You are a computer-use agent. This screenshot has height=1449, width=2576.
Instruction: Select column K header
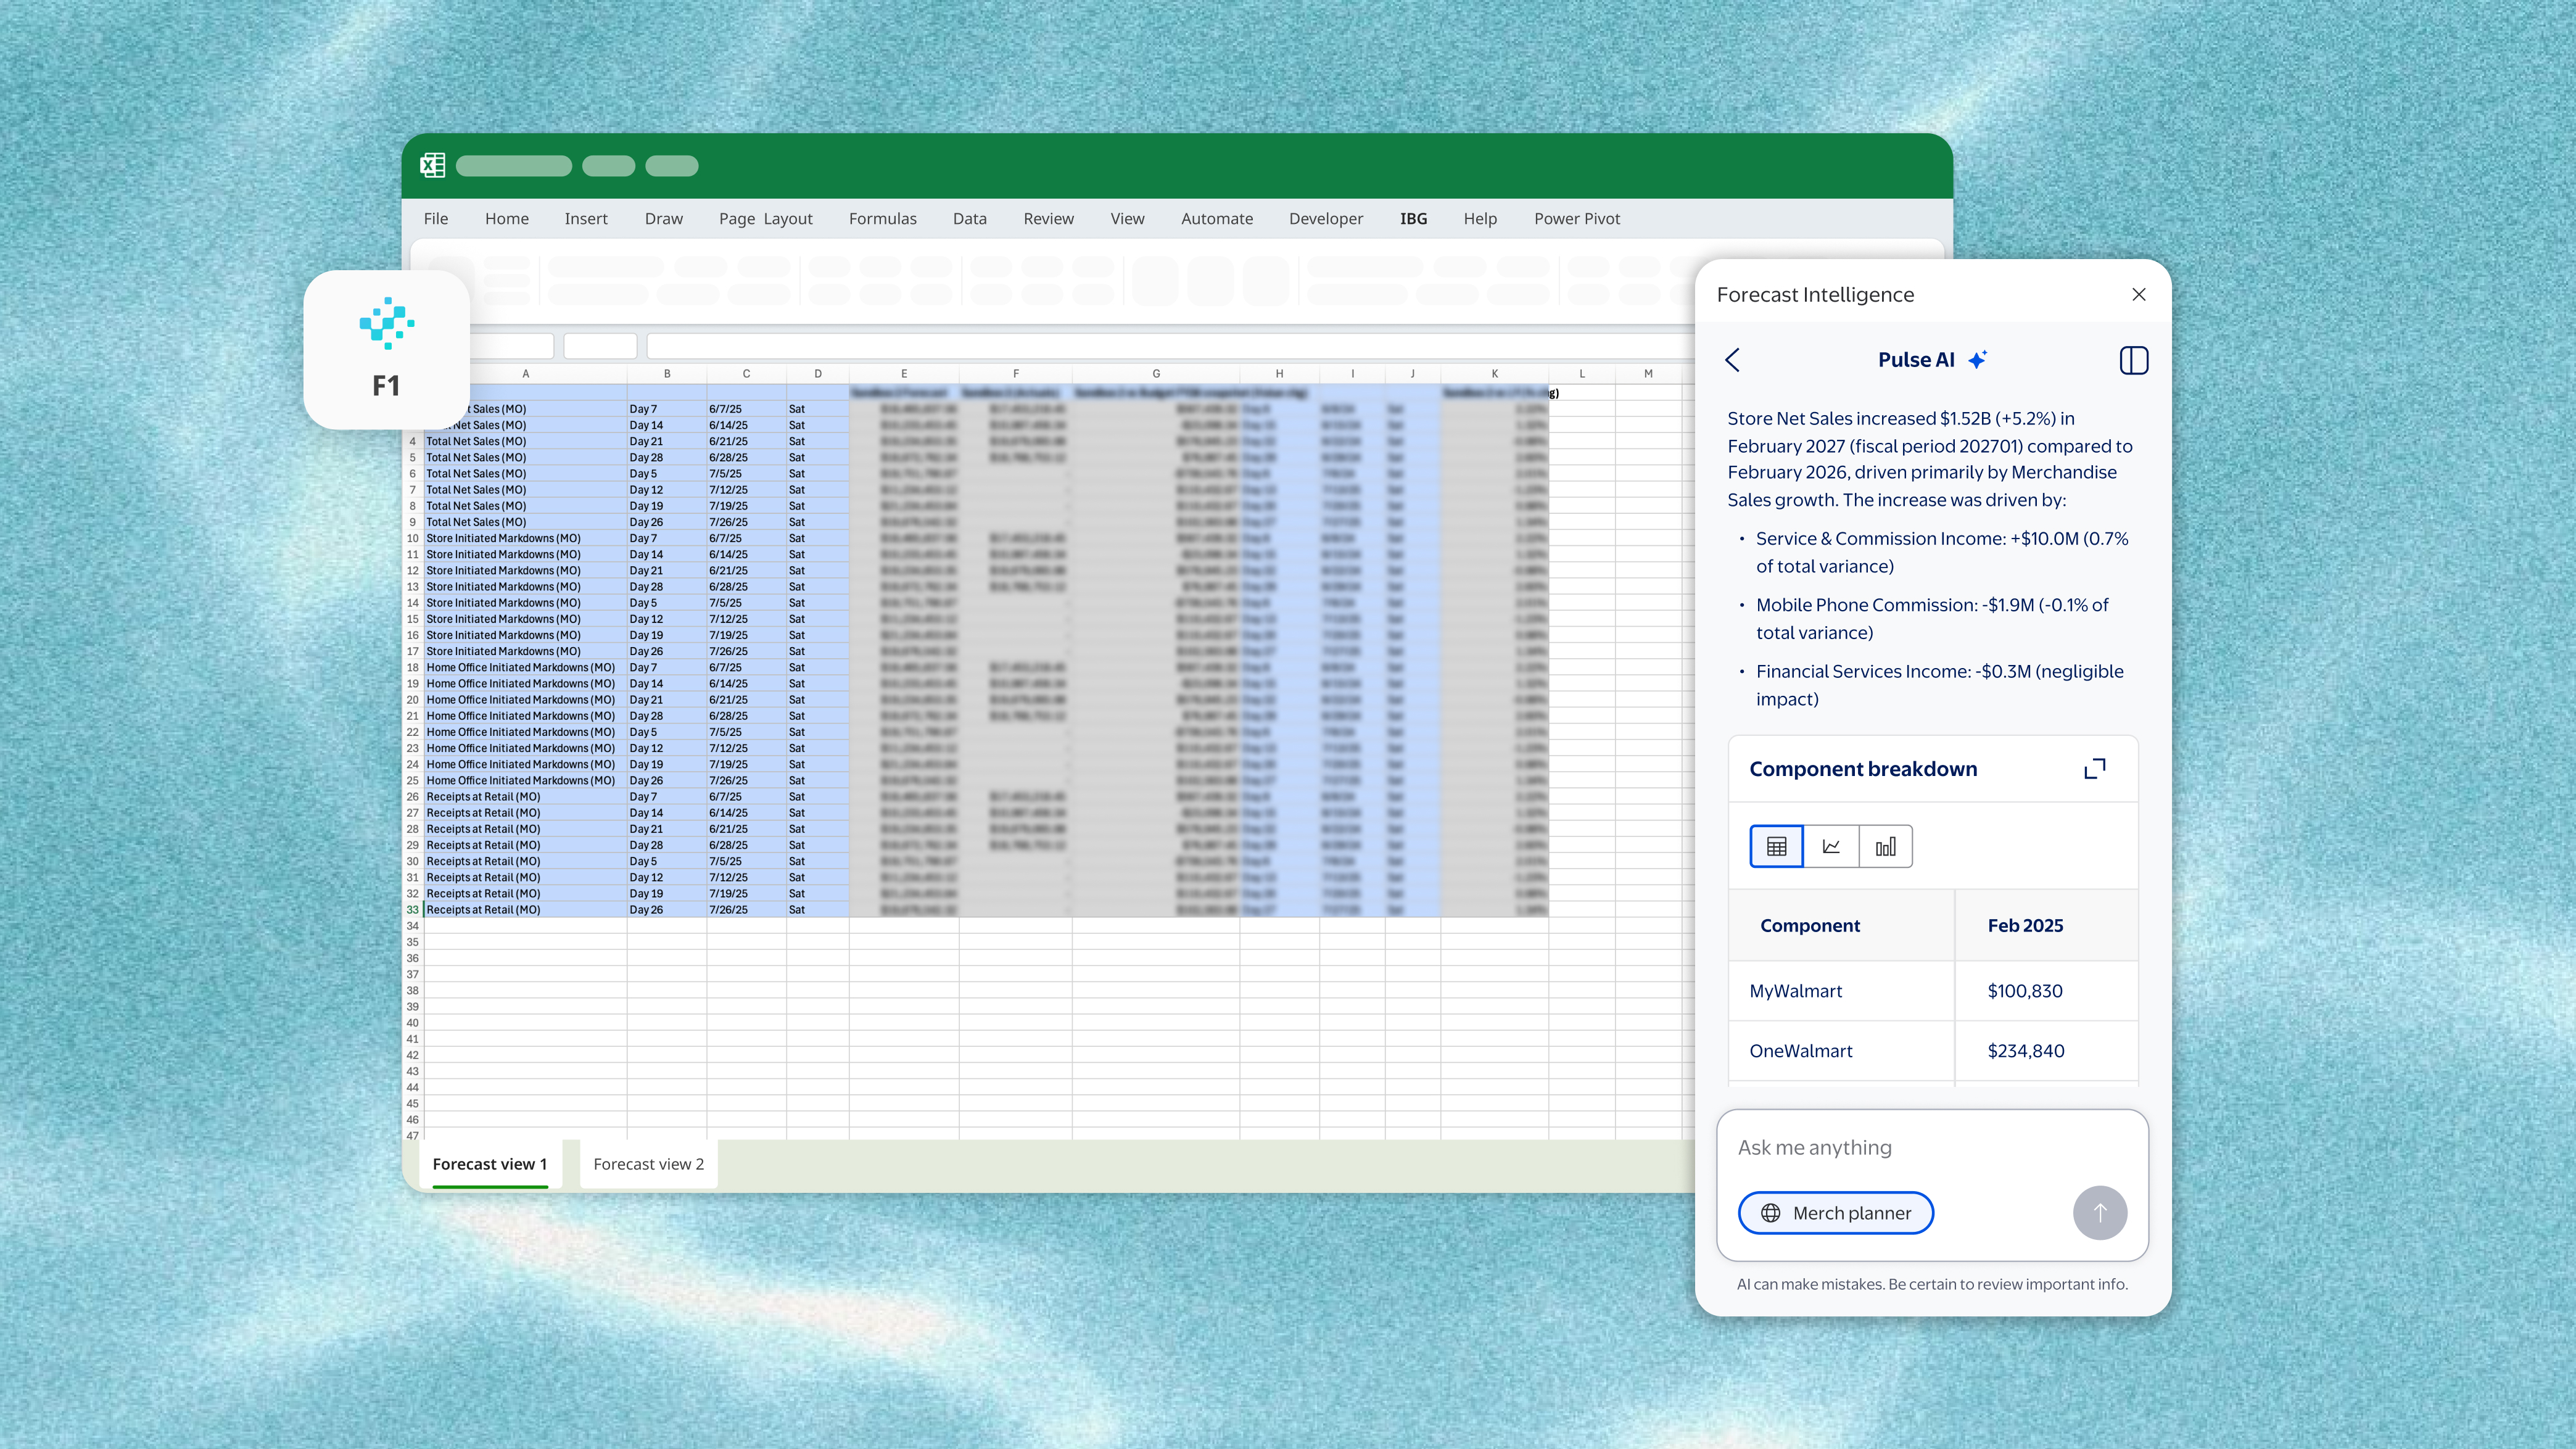coord(1495,373)
